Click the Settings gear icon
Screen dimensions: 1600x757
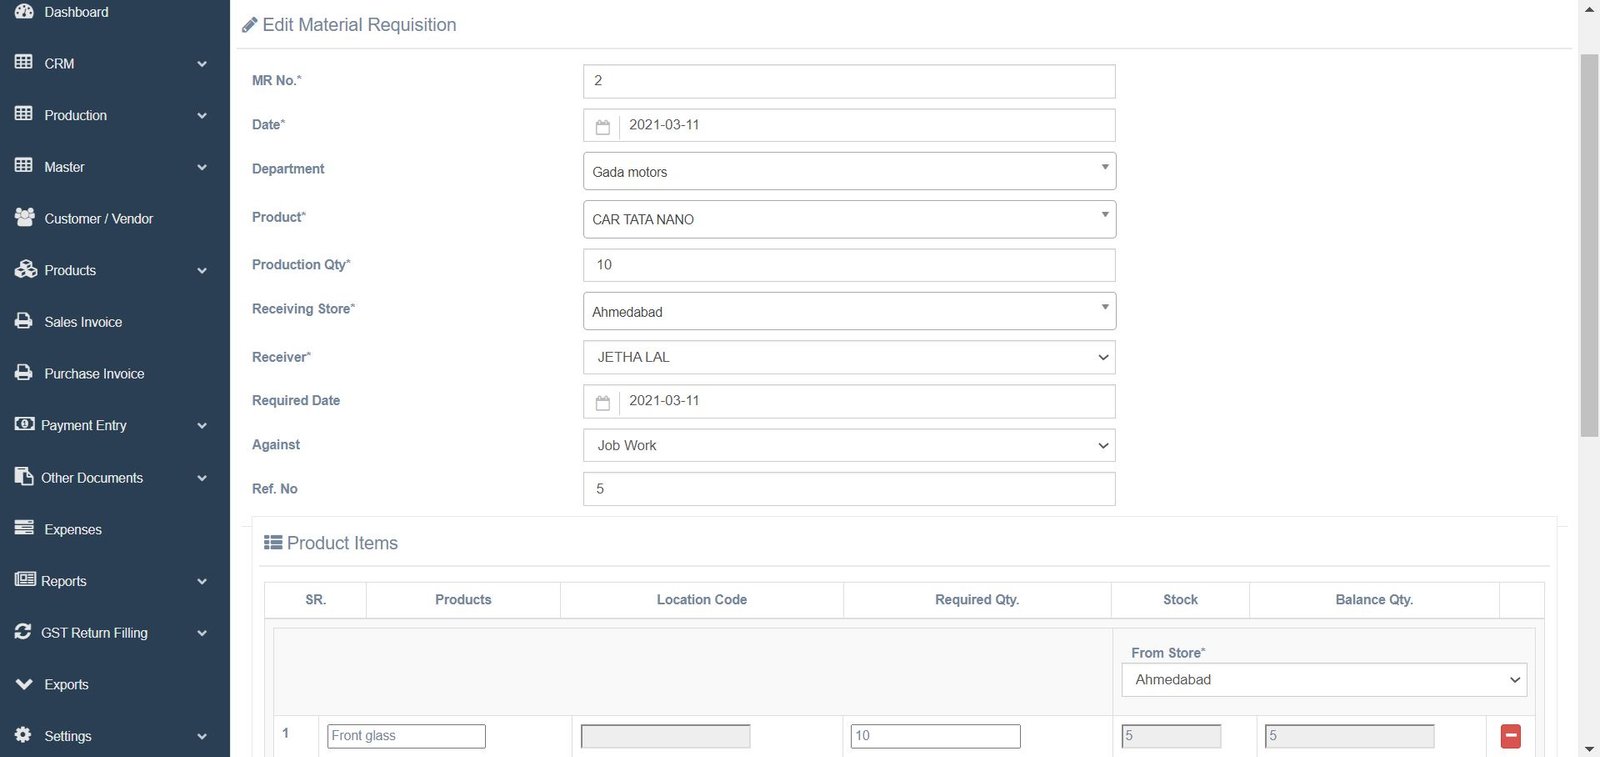(x=24, y=735)
